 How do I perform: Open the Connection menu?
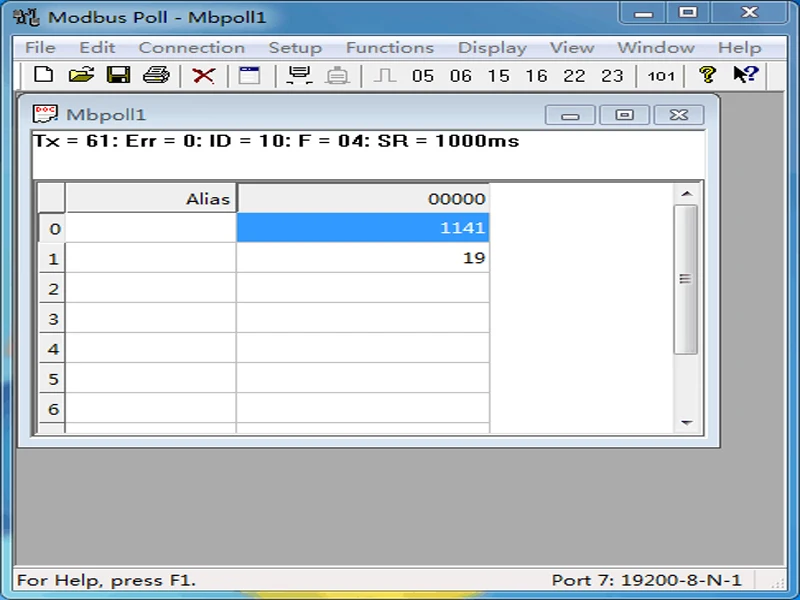(192, 47)
